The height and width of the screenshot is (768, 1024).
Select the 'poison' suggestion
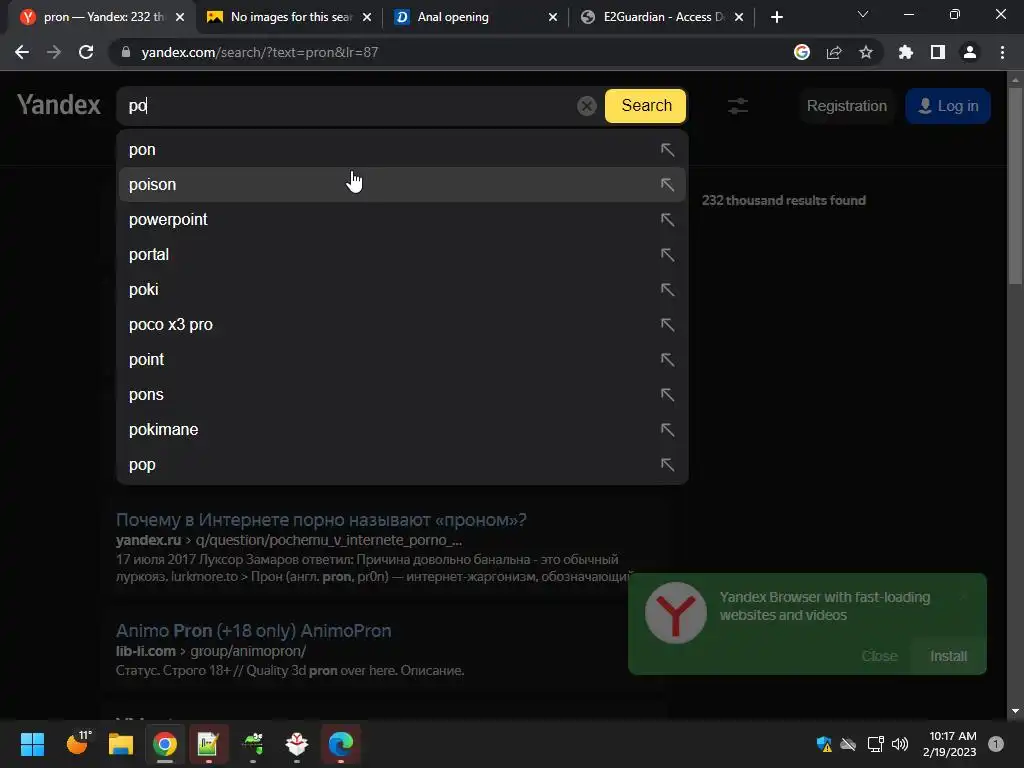pos(402,184)
